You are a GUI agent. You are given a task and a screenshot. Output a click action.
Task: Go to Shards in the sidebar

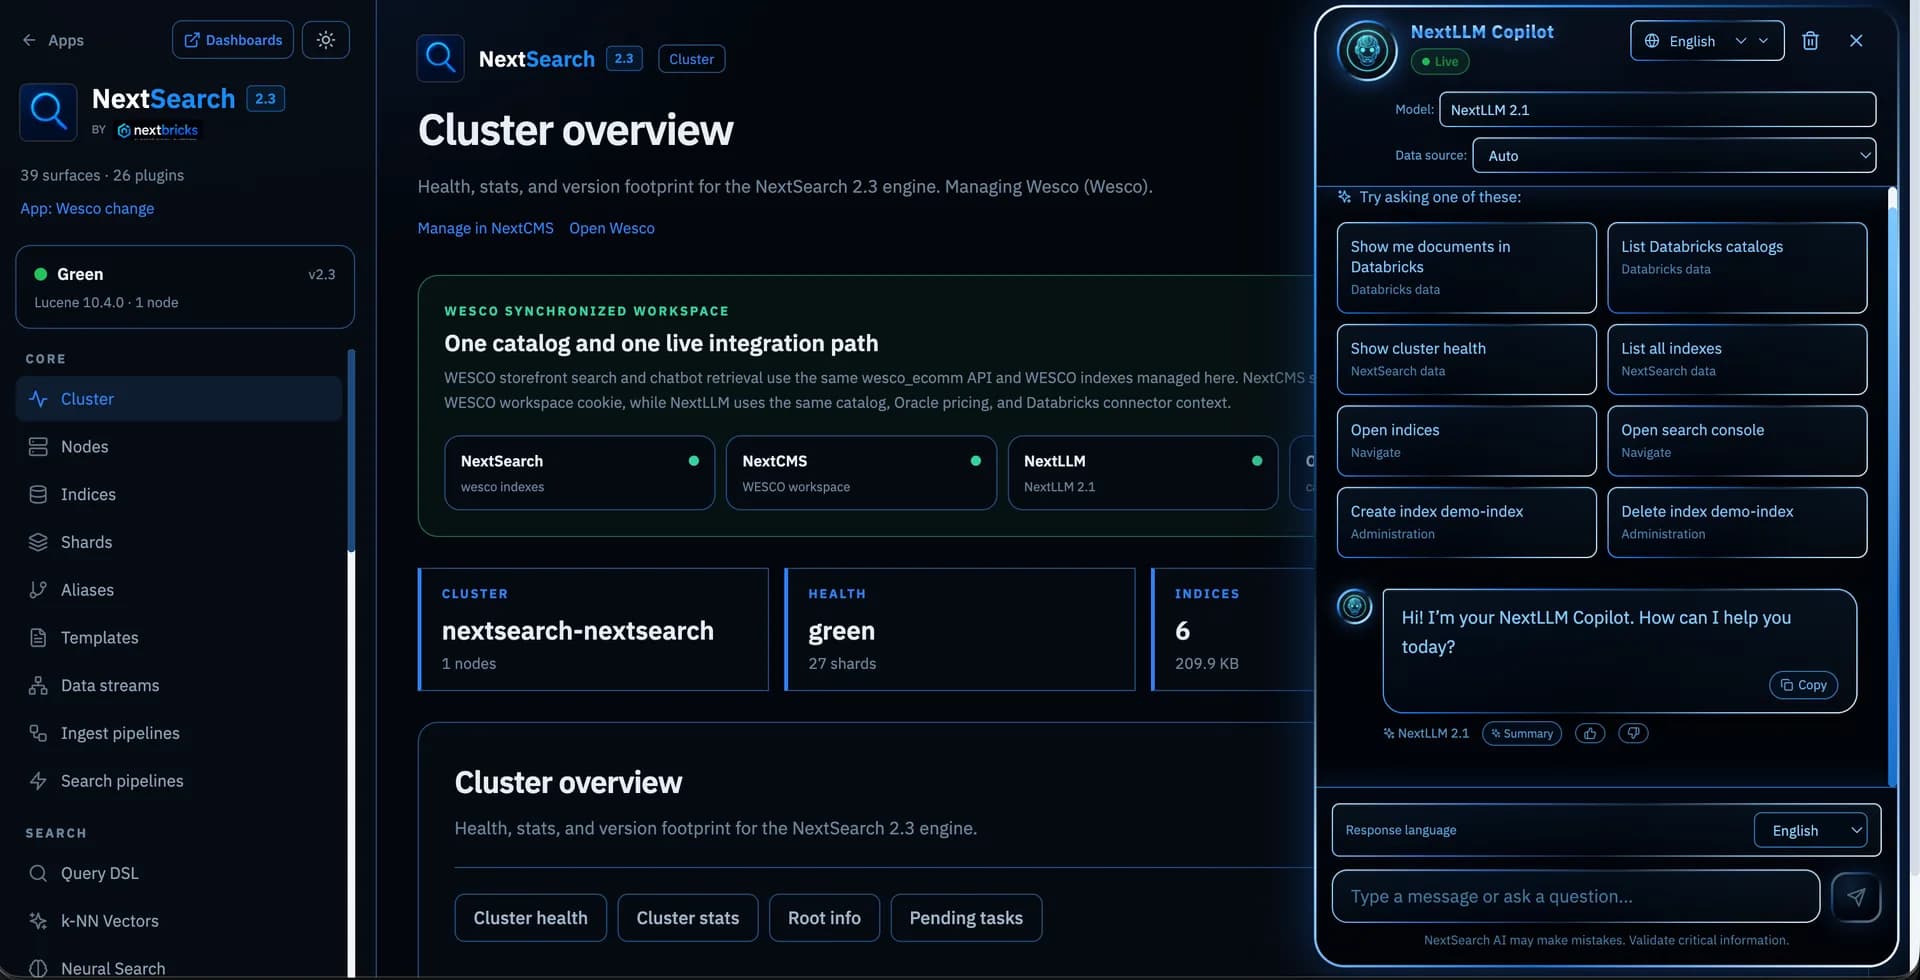click(x=179, y=542)
